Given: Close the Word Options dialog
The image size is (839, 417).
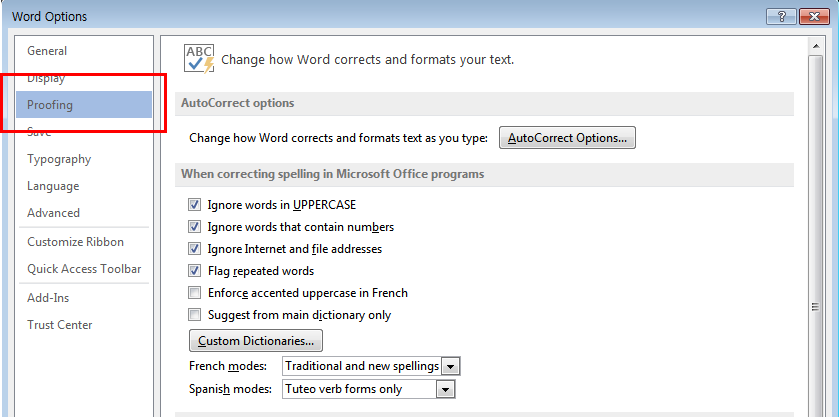Looking at the screenshot, I should coord(813,16).
